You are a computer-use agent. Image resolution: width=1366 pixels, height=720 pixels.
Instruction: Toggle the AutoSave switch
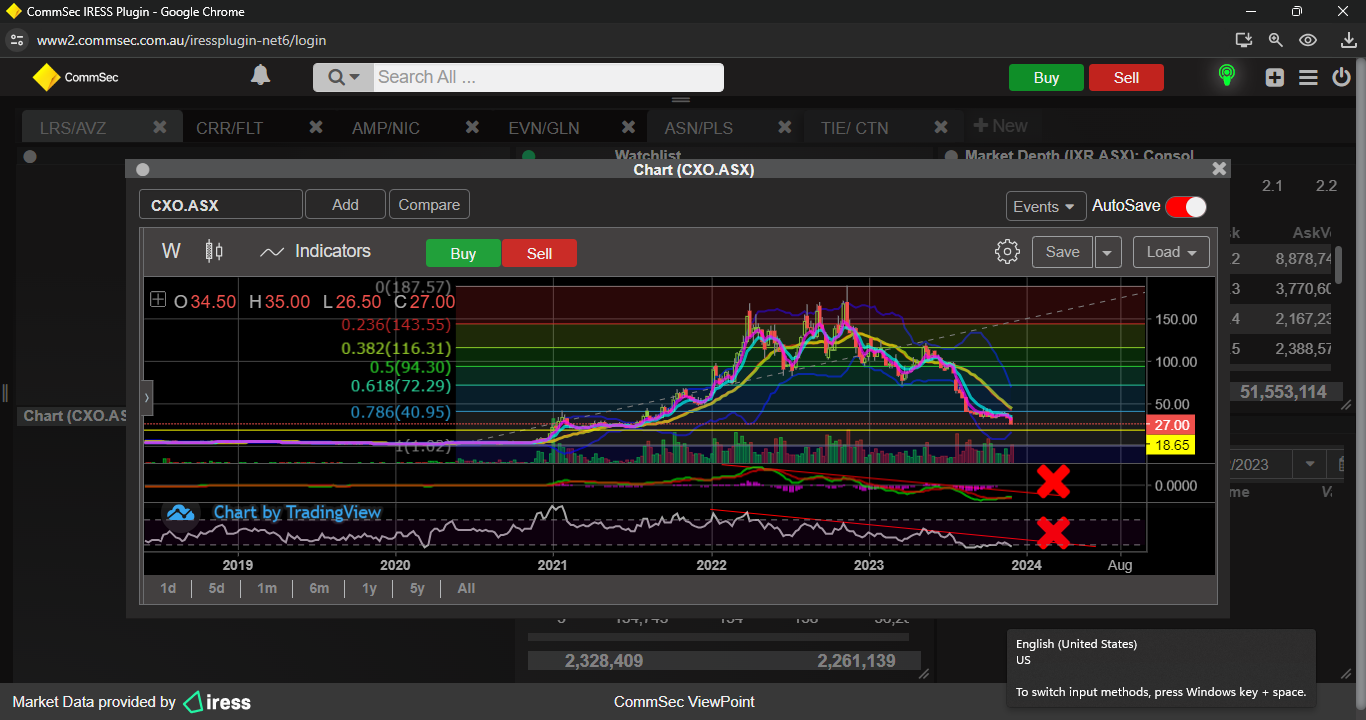pyautogui.click(x=1185, y=206)
